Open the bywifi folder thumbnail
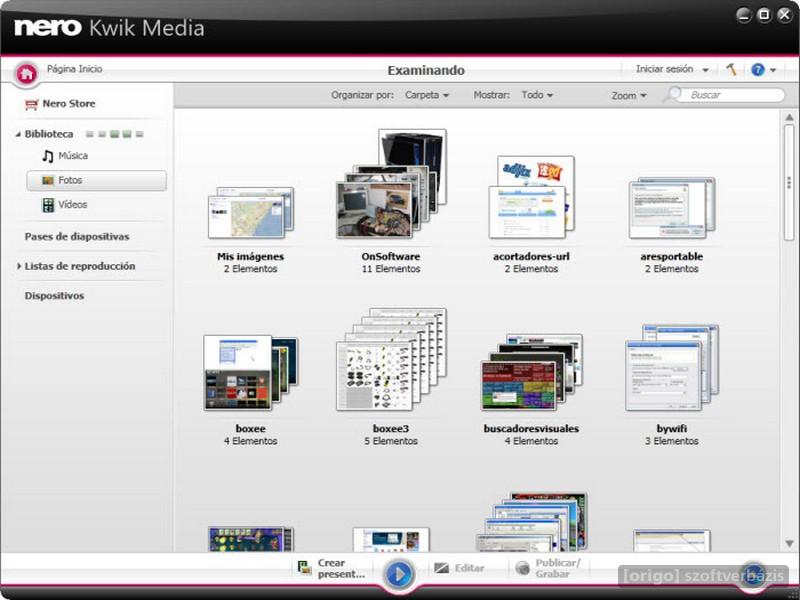This screenshot has width=800, height=600. coord(672,367)
